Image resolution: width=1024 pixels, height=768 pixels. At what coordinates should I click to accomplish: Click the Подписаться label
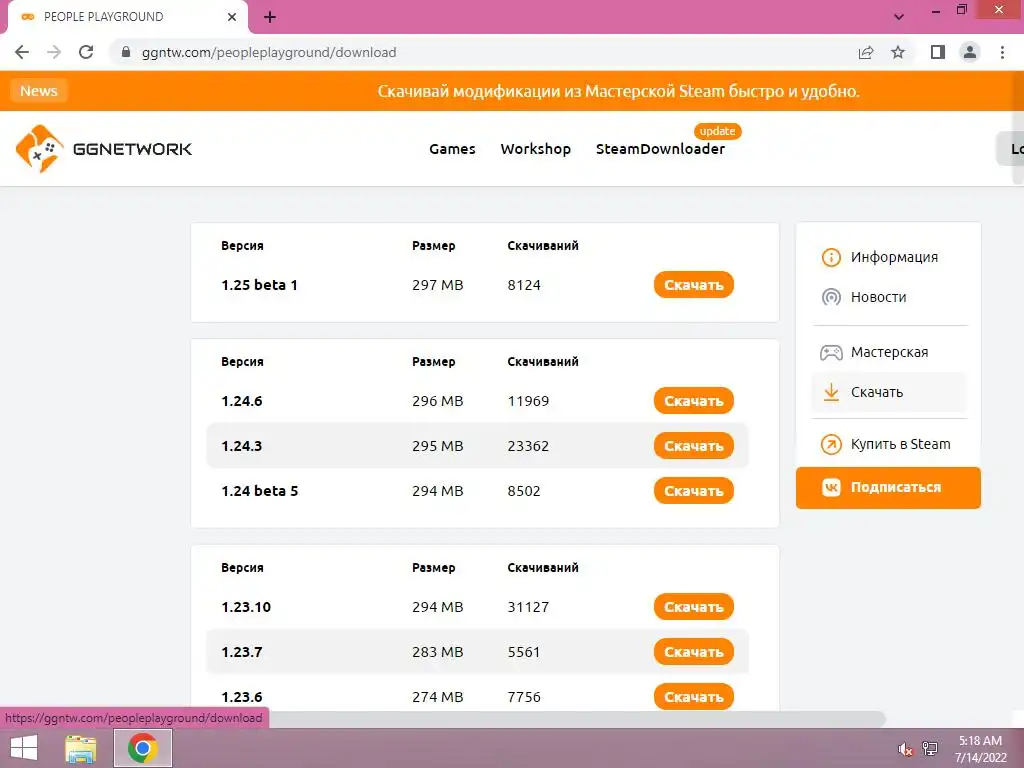click(895, 487)
